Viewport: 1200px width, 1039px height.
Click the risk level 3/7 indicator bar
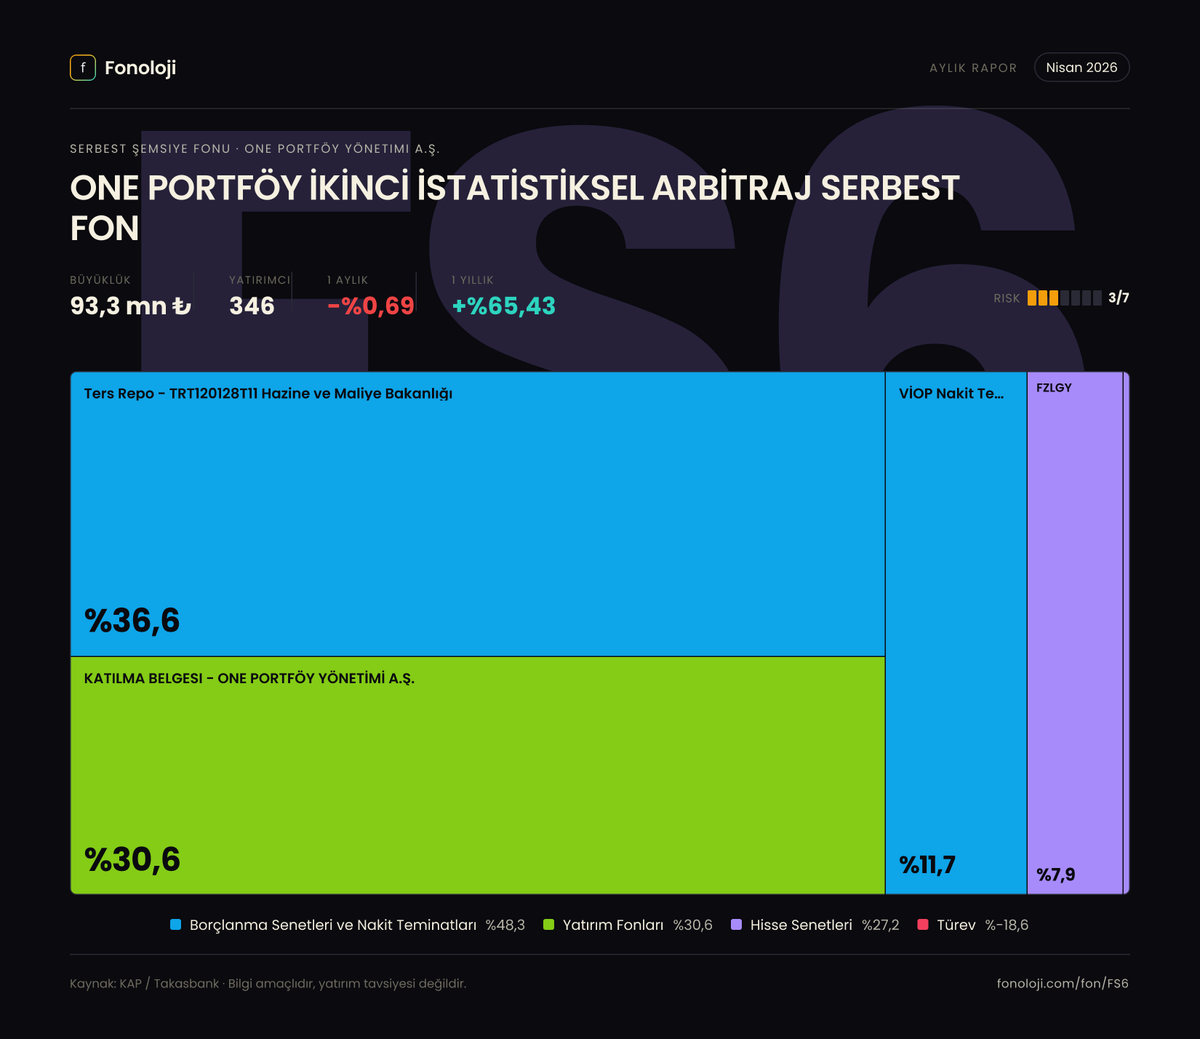click(1064, 298)
